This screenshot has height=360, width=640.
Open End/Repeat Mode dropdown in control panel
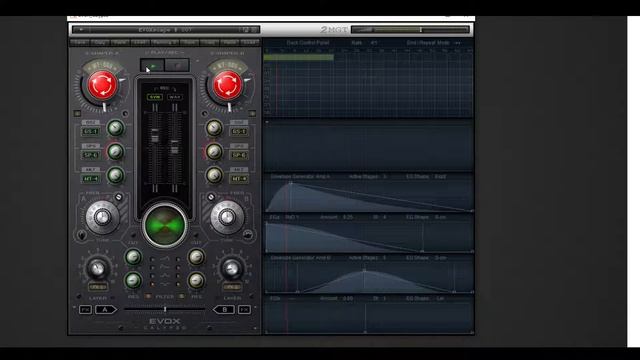click(433, 42)
